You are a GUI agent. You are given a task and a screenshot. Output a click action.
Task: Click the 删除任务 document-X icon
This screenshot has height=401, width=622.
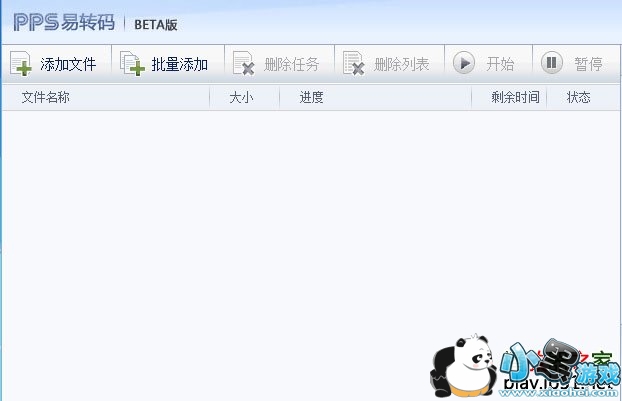(x=243, y=63)
